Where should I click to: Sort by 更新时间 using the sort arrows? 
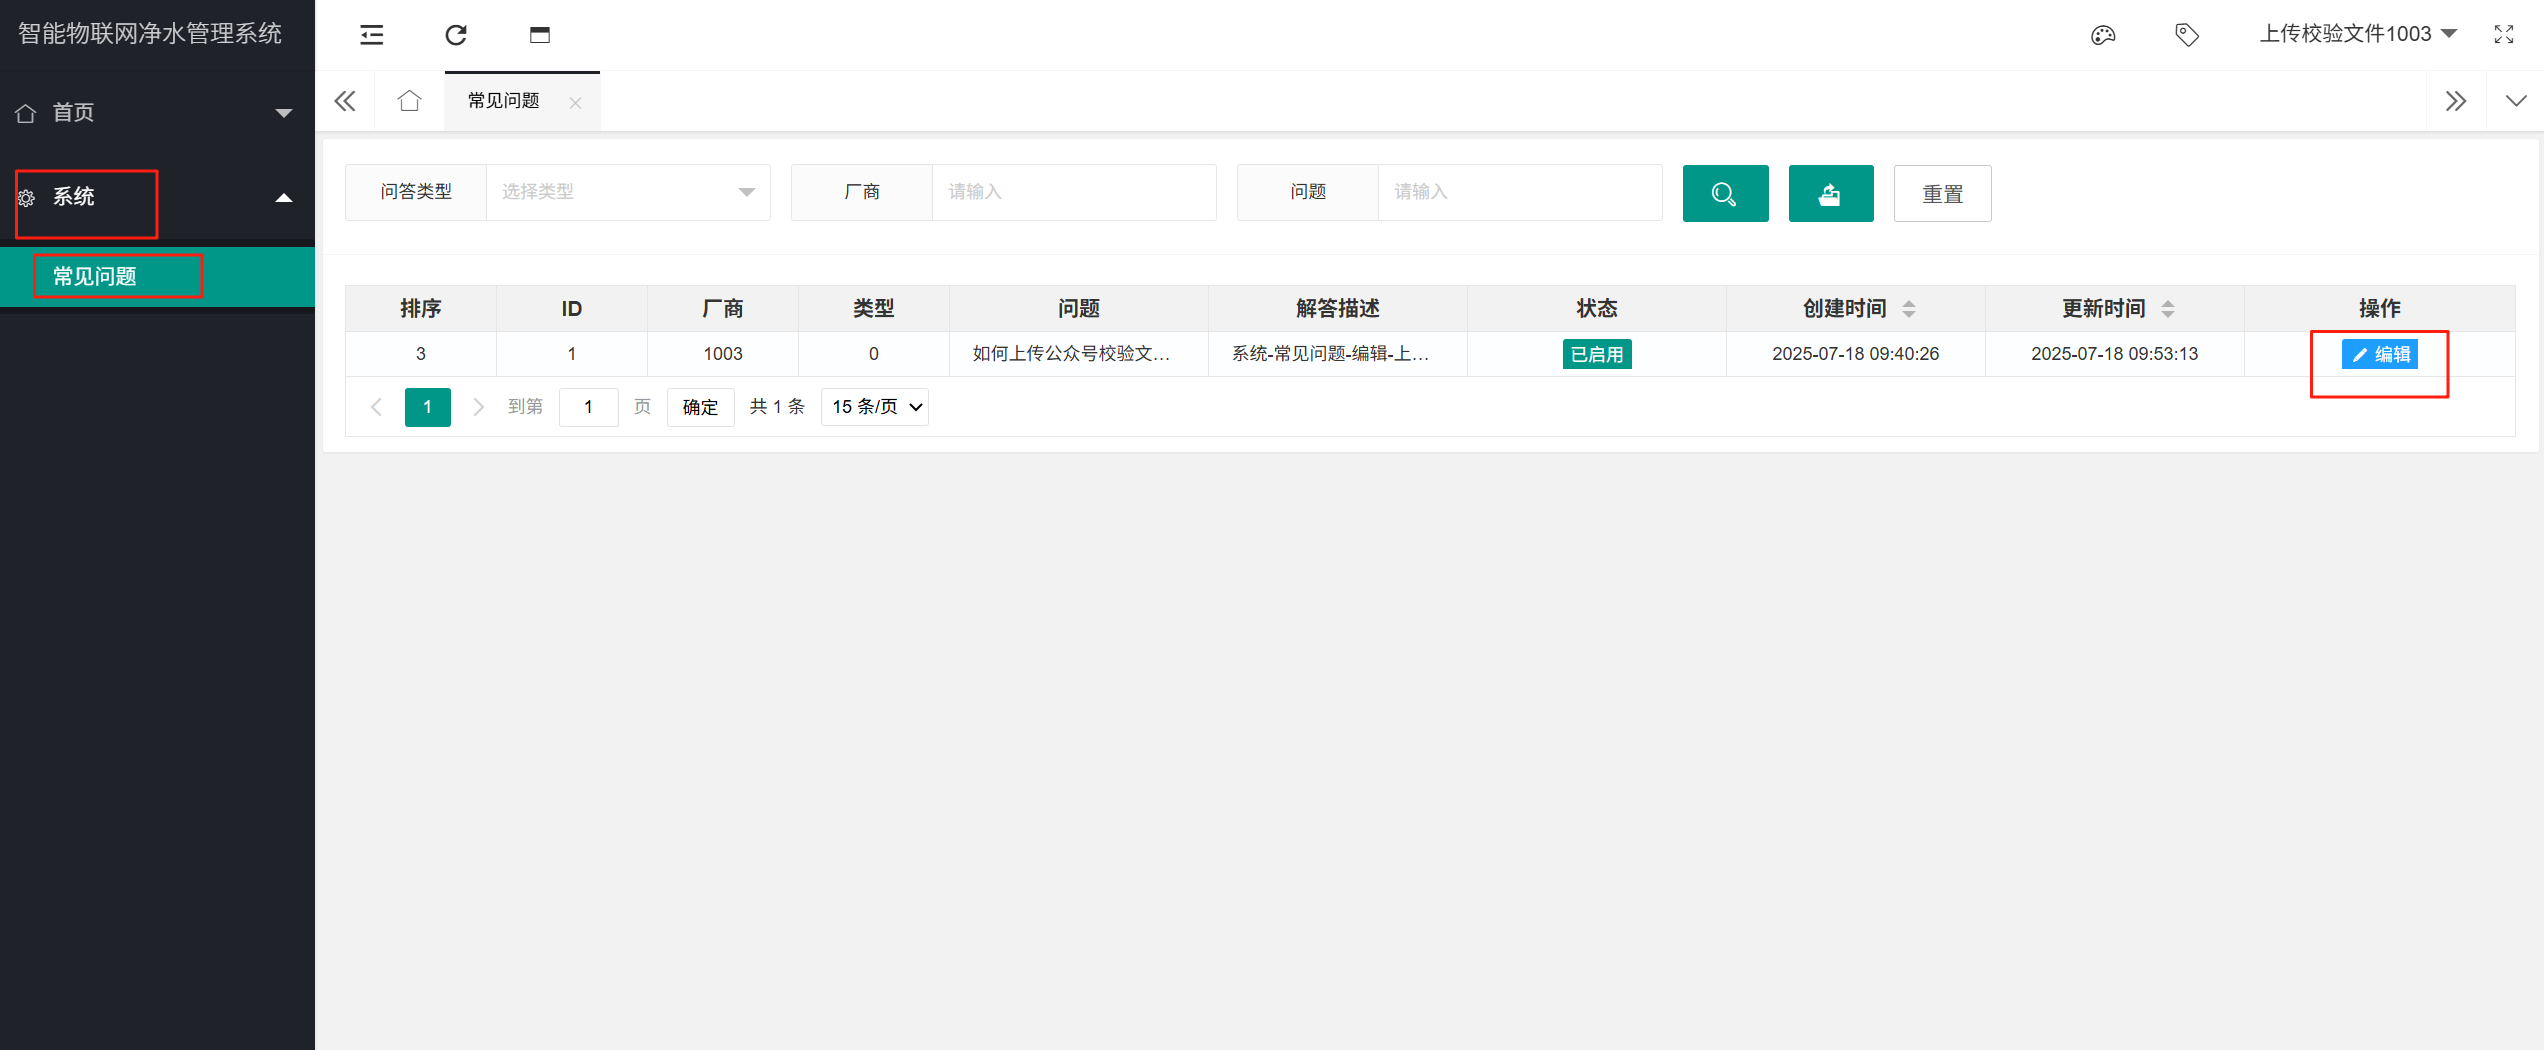click(2168, 309)
